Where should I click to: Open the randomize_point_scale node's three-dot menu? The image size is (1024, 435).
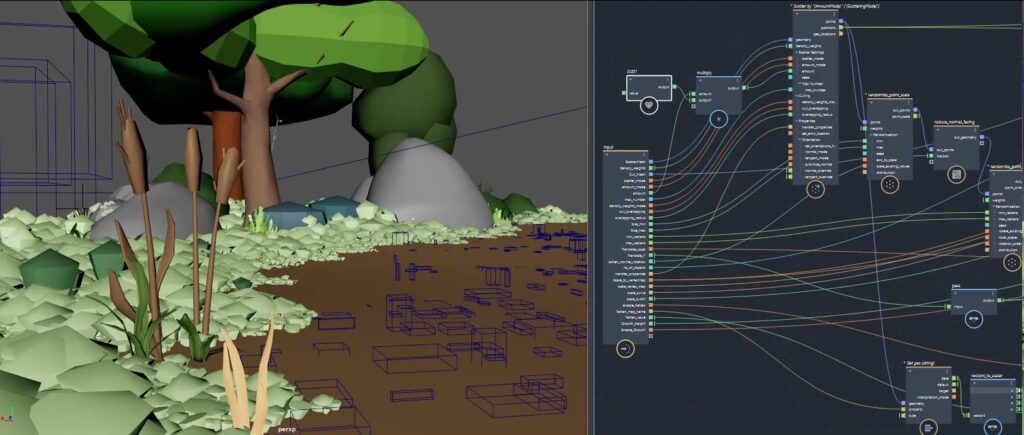[x=908, y=102]
